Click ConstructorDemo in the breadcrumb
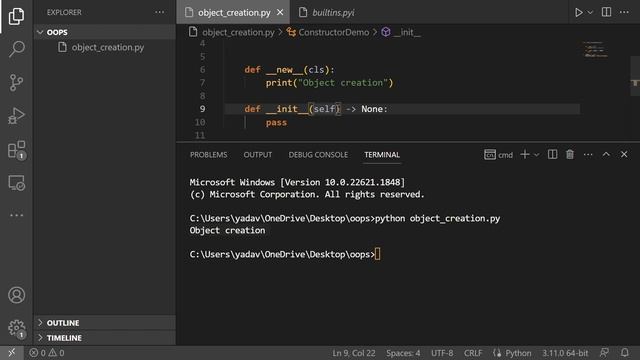 click(x=333, y=32)
